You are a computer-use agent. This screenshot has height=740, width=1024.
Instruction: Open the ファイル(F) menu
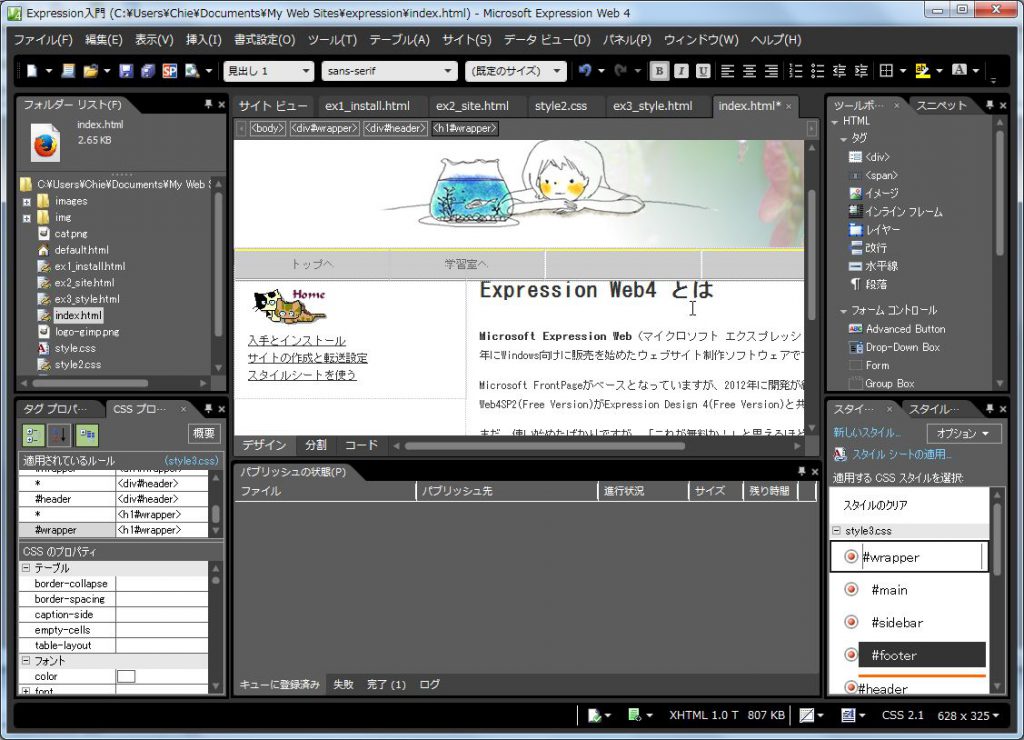coord(43,40)
